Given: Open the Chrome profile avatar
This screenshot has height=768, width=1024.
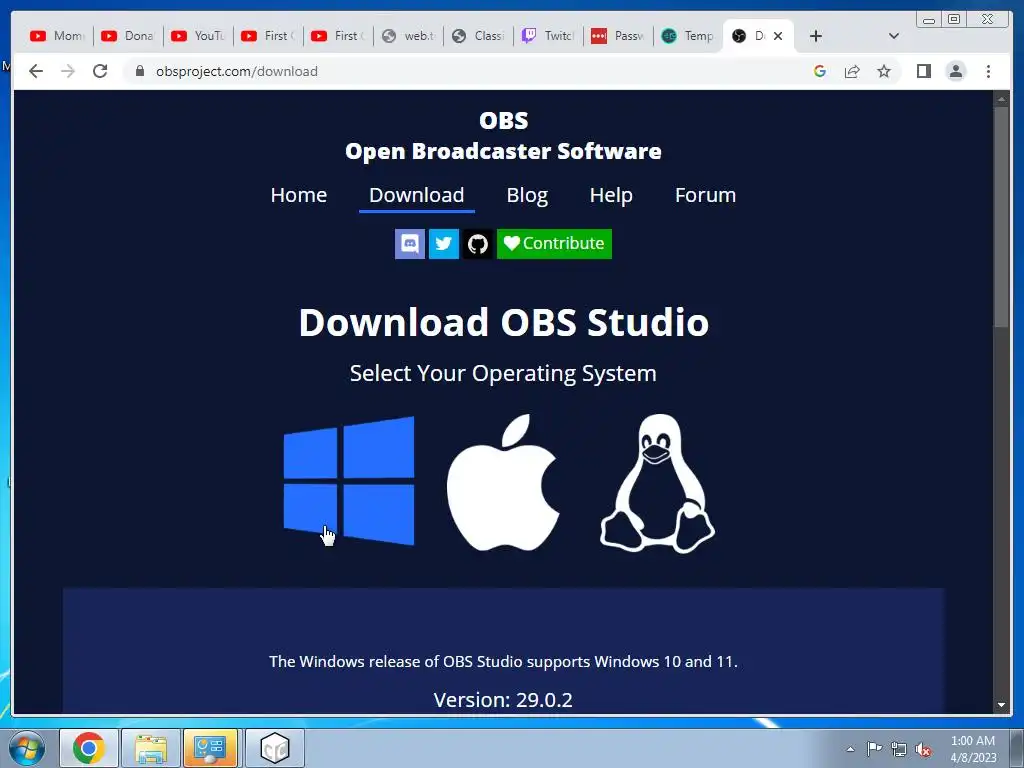Looking at the screenshot, I should 956,71.
